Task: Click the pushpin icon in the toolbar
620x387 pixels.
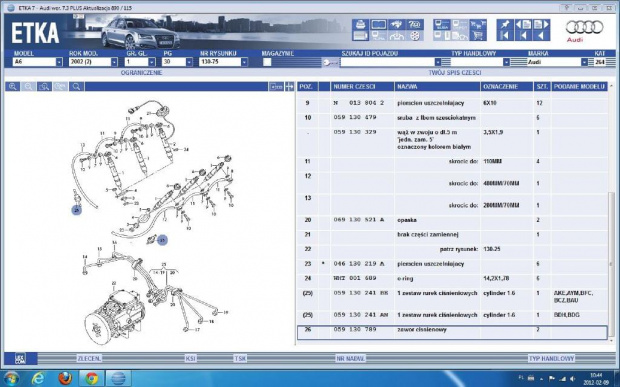Action: [x=505, y=25]
